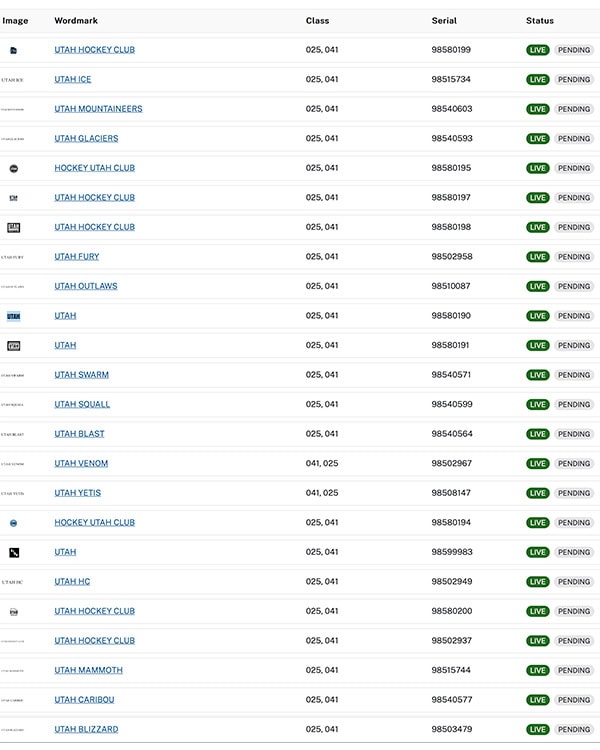Image resolution: width=600 pixels, height=750 pixels.
Task: Open the UTAH MOUNTAINEERS wordmark link
Action: pyautogui.click(x=98, y=109)
